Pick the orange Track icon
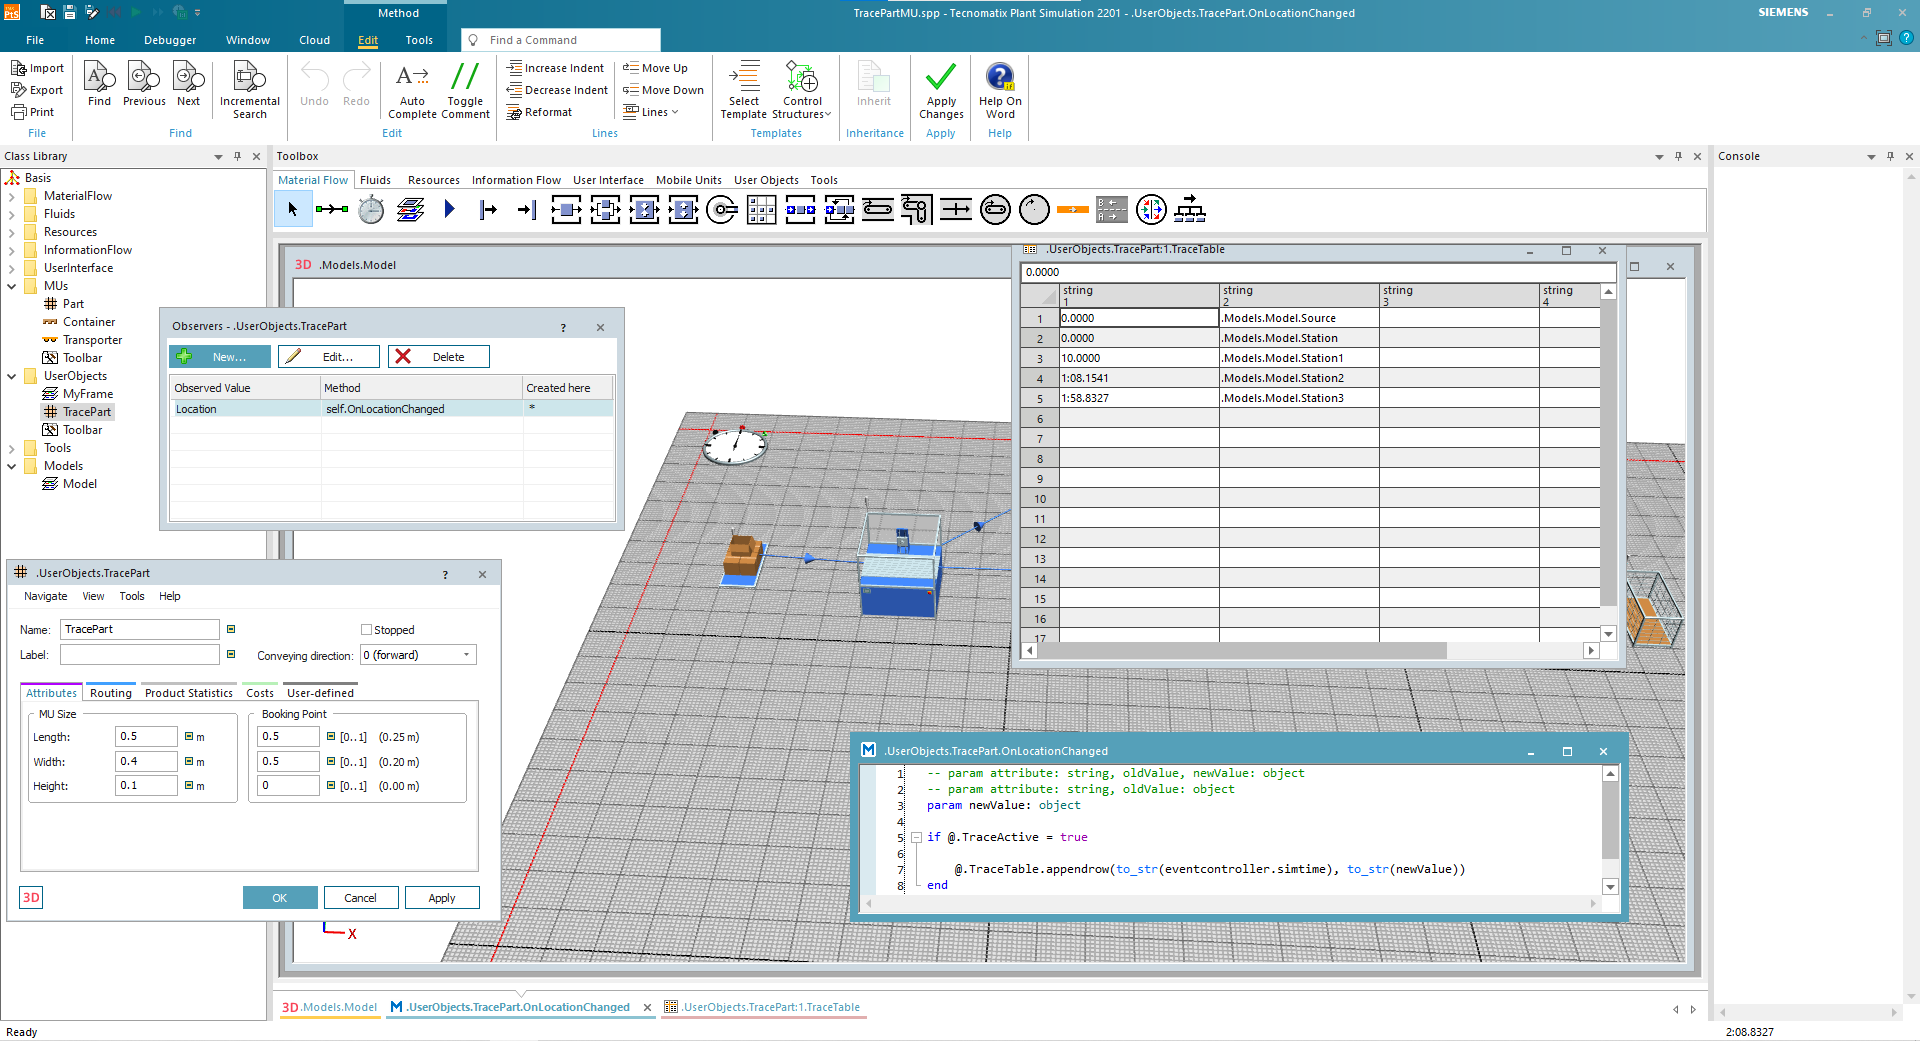1920x1041 pixels. click(1073, 209)
